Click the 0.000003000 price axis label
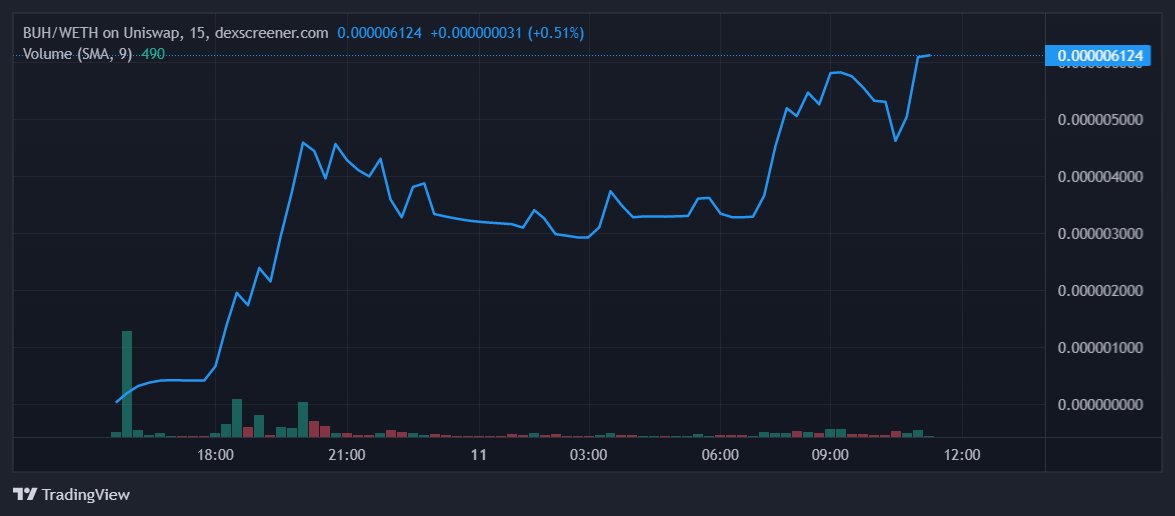Viewport: 1175px width, 516px height. pos(1100,234)
